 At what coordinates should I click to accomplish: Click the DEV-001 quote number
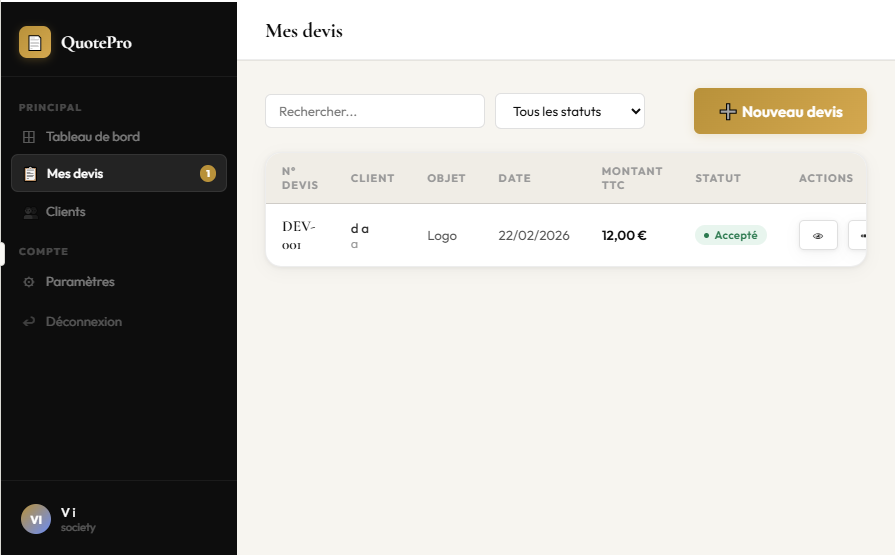298,235
